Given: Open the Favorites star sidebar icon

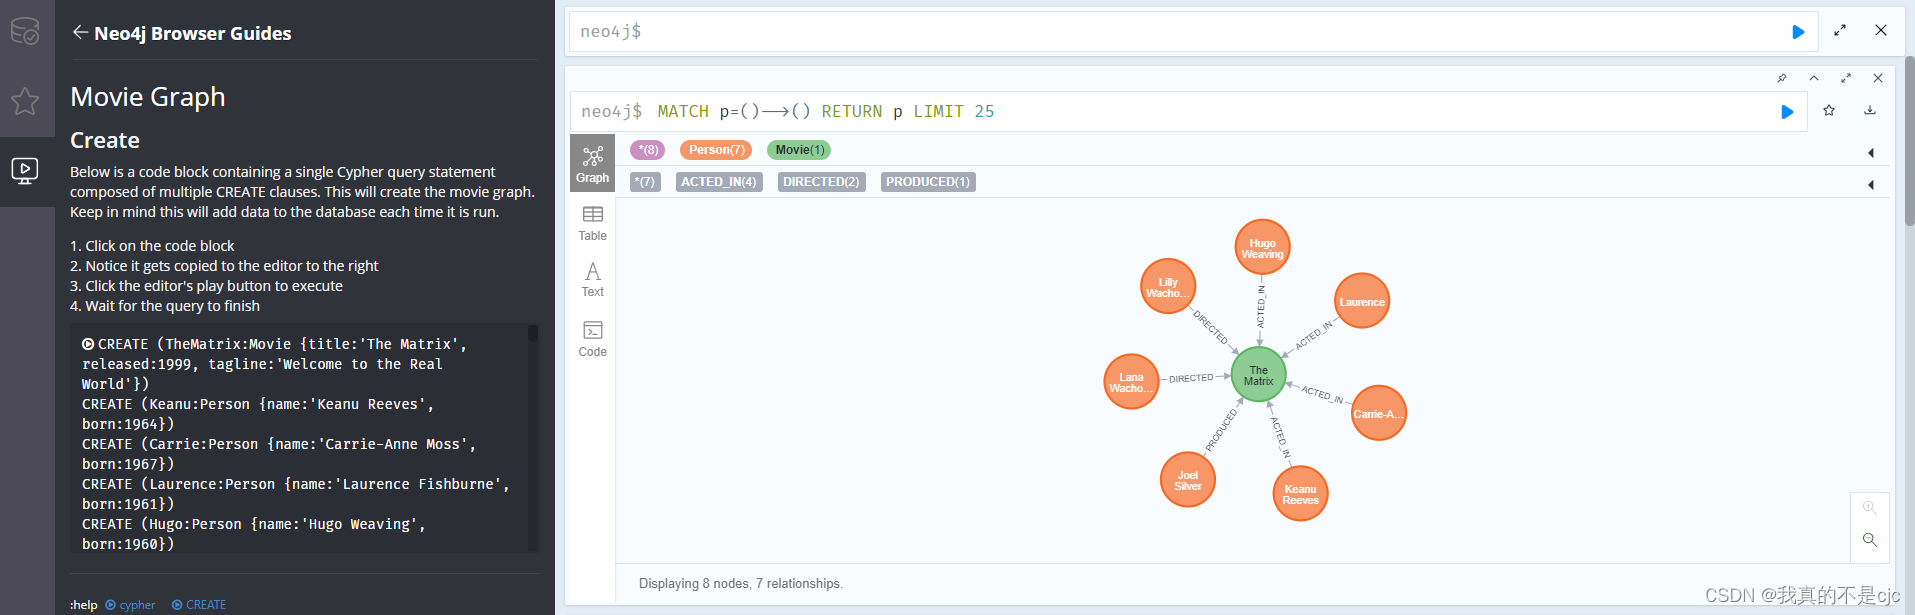Looking at the screenshot, I should (25, 101).
